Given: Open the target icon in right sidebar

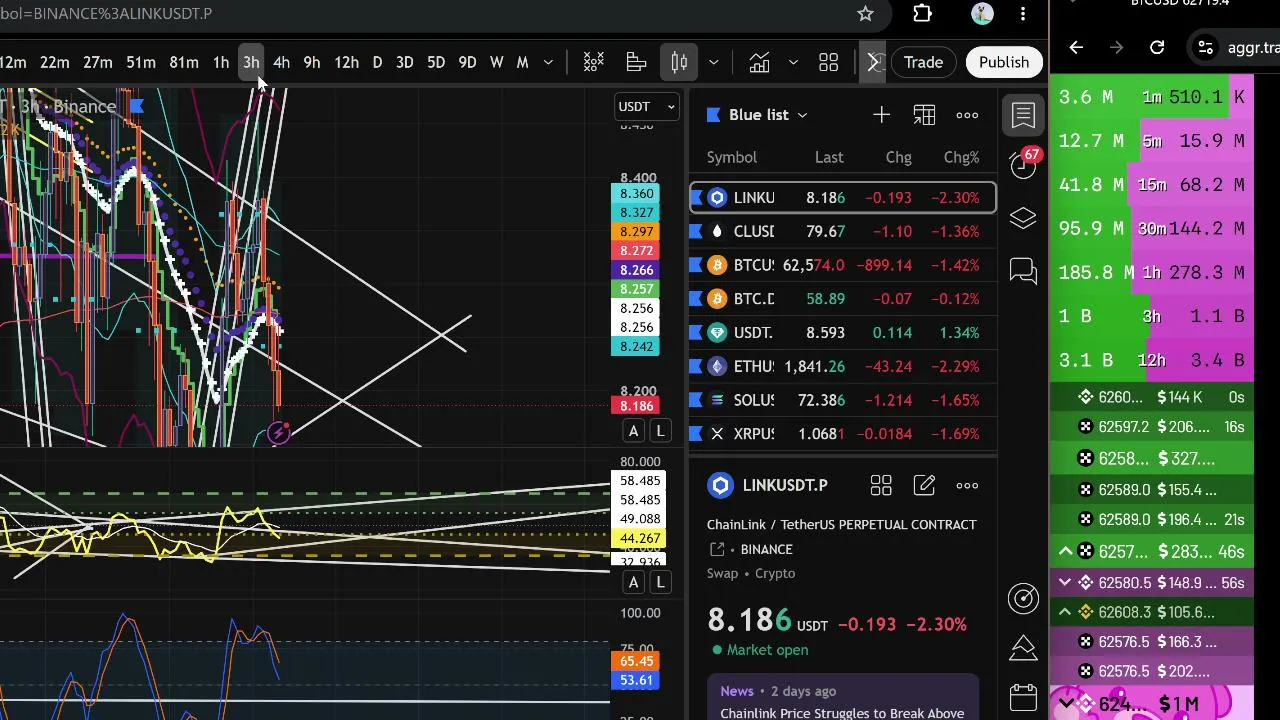Looking at the screenshot, I should click(x=1023, y=598).
